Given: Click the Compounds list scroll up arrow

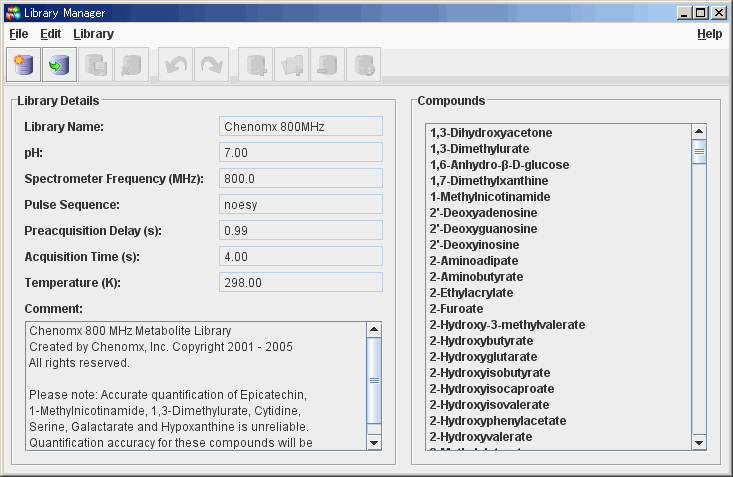Looking at the screenshot, I should tap(699, 131).
